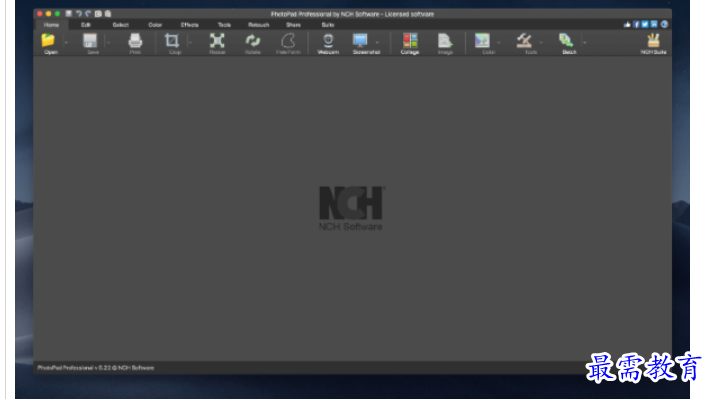Screen dimensions: 710x399
Task: Expand the Batch dropdown arrow
Action: pos(585,42)
